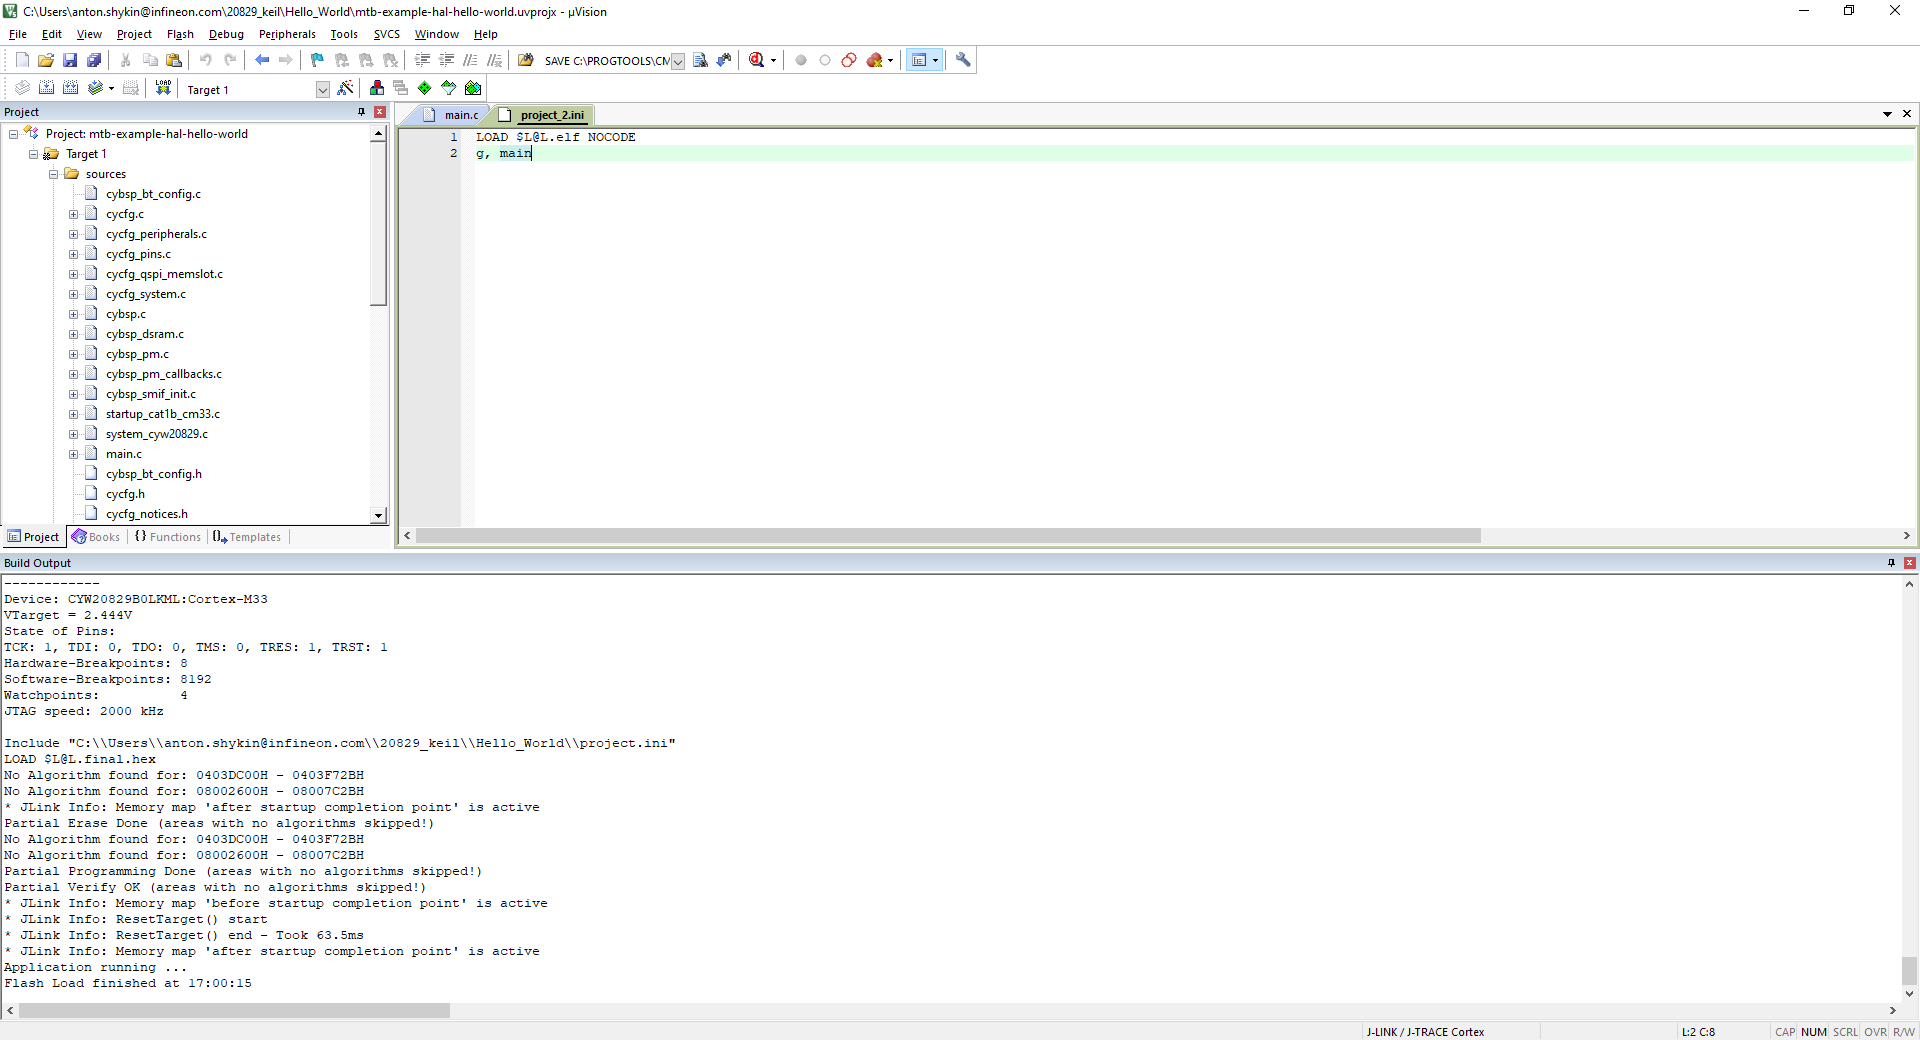This screenshot has height=1040, width=1920.
Task: Open the Peripherals menu
Action: click(x=287, y=34)
